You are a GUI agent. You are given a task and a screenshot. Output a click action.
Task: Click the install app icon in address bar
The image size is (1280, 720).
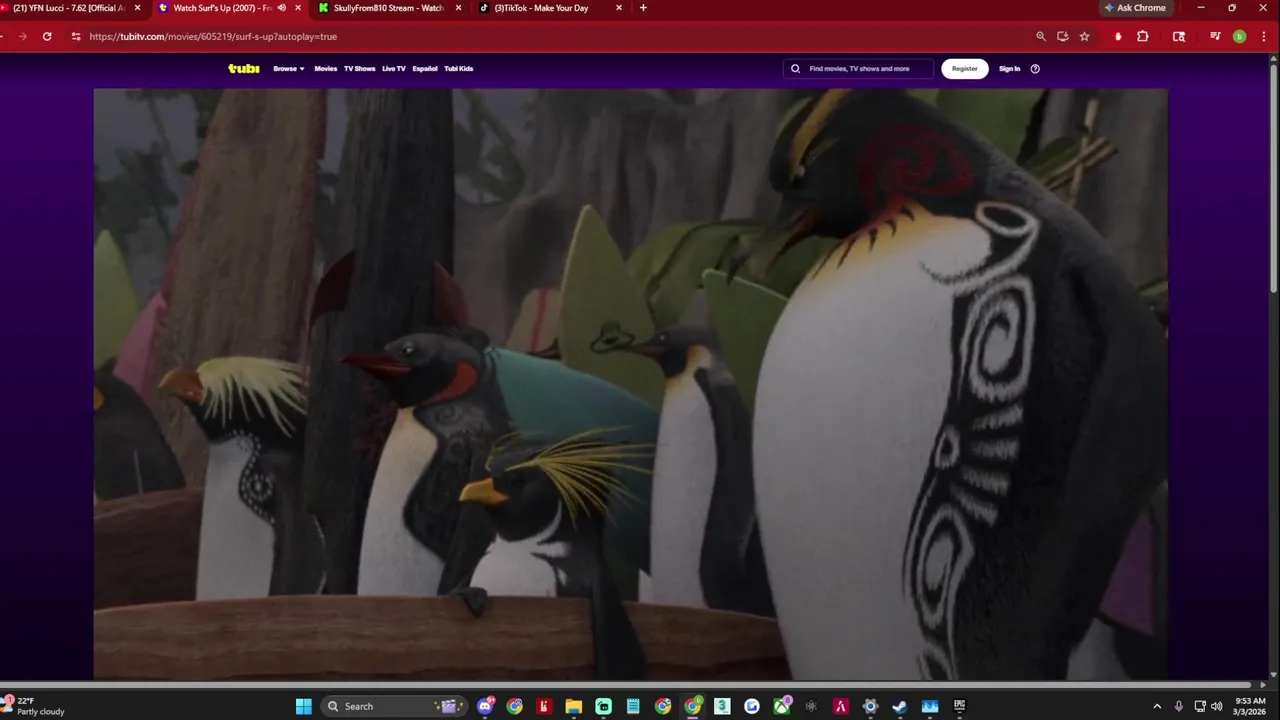[x=1063, y=36]
